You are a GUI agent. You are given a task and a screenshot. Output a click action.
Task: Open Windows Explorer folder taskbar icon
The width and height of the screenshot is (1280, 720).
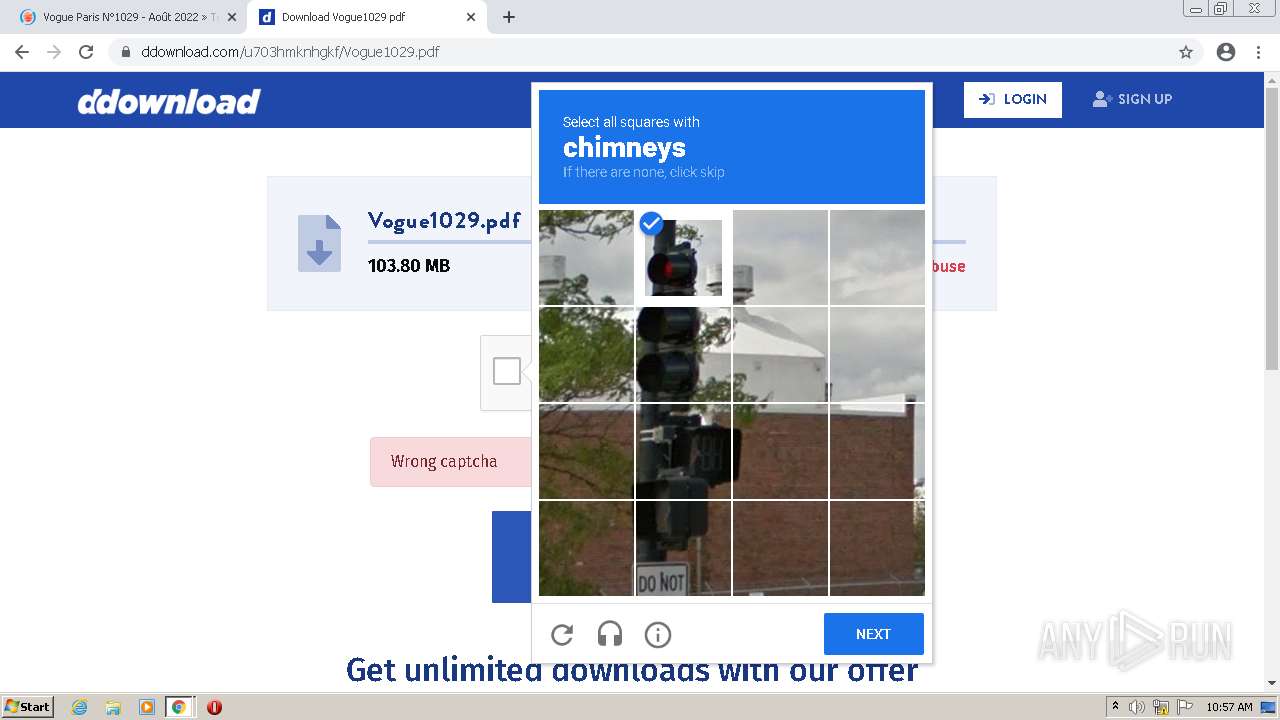(x=113, y=707)
